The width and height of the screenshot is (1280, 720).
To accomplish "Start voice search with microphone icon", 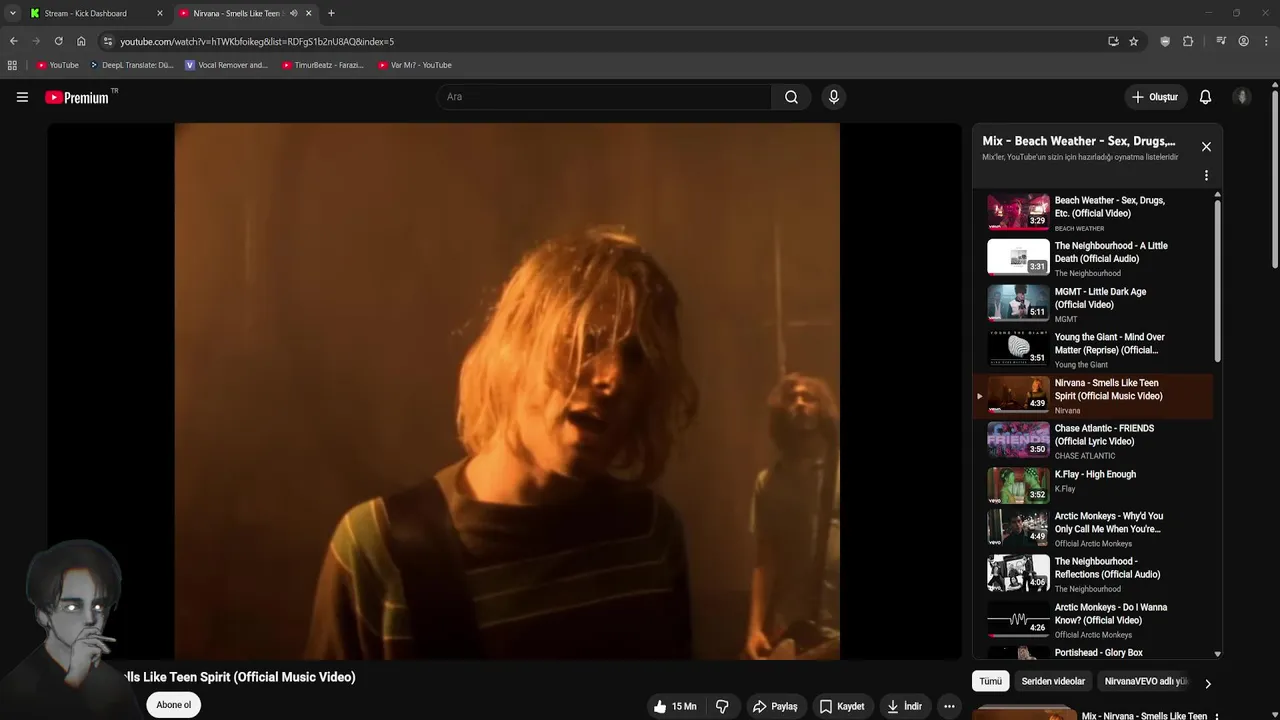I will coord(834,97).
